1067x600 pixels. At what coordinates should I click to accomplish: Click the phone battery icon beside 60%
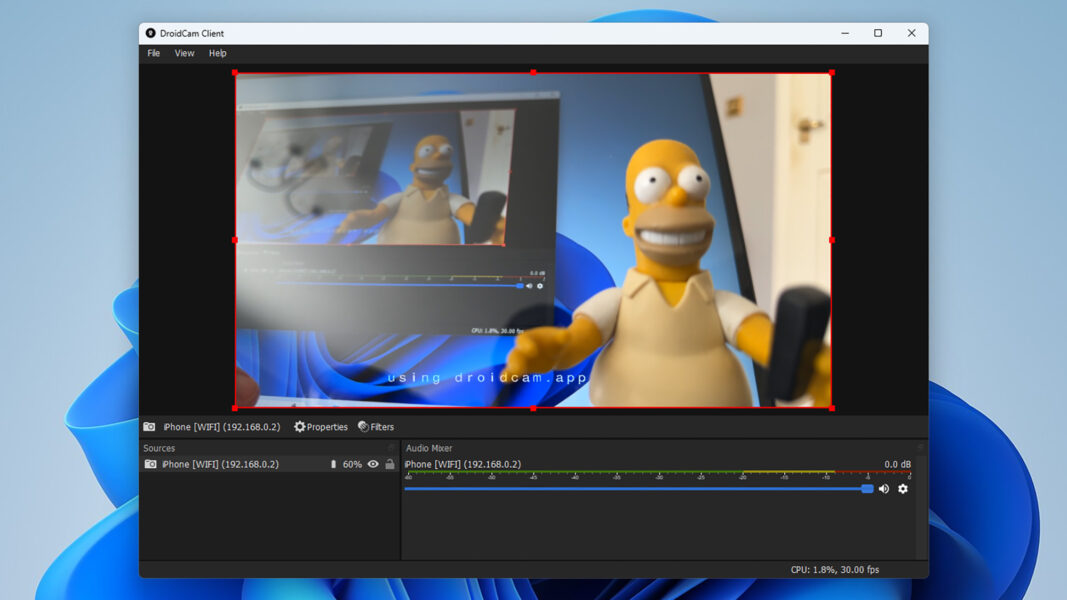pos(333,464)
